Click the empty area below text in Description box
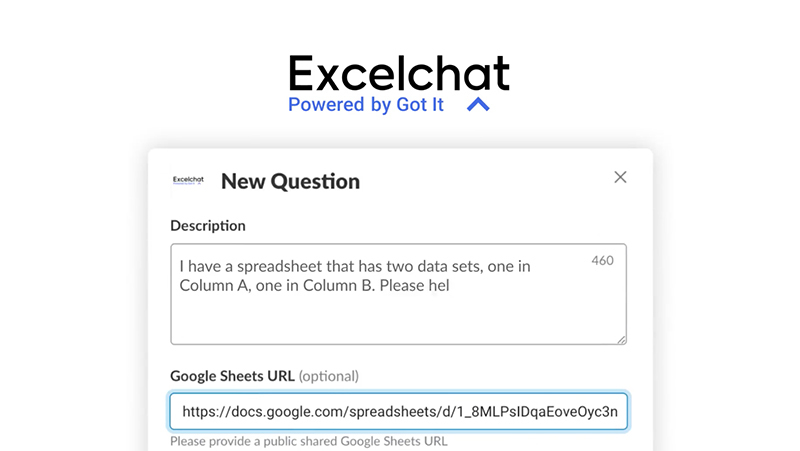 (398, 319)
